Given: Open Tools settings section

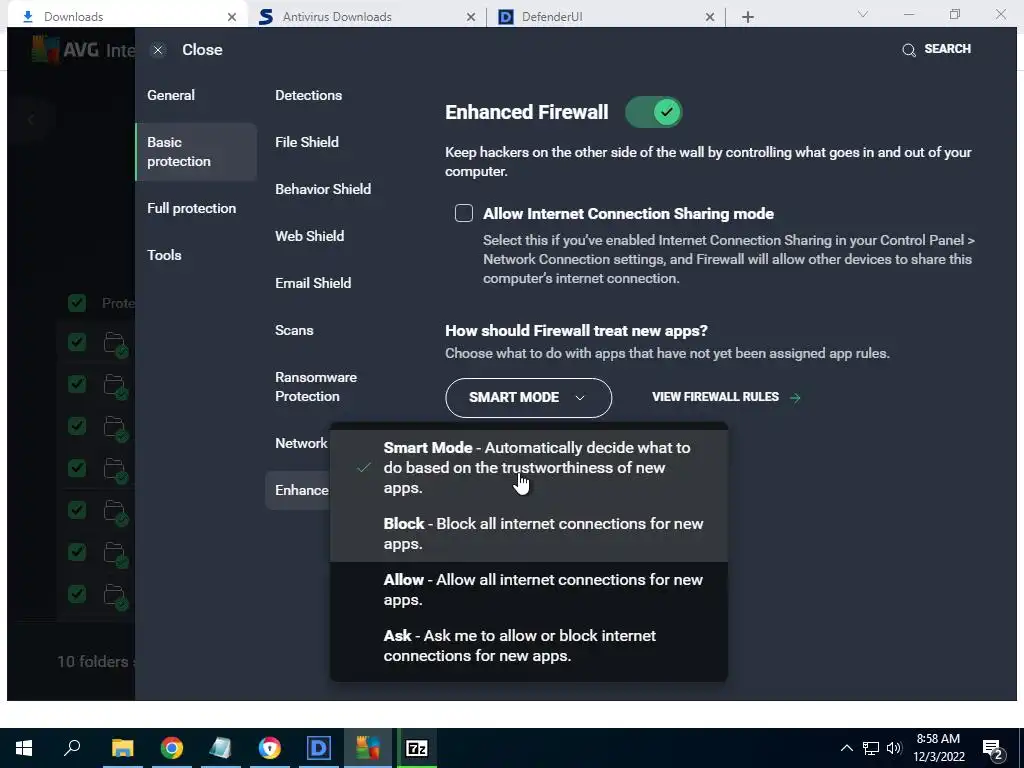Looking at the screenshot, I should pyautogui.click(x=164, y=255).
